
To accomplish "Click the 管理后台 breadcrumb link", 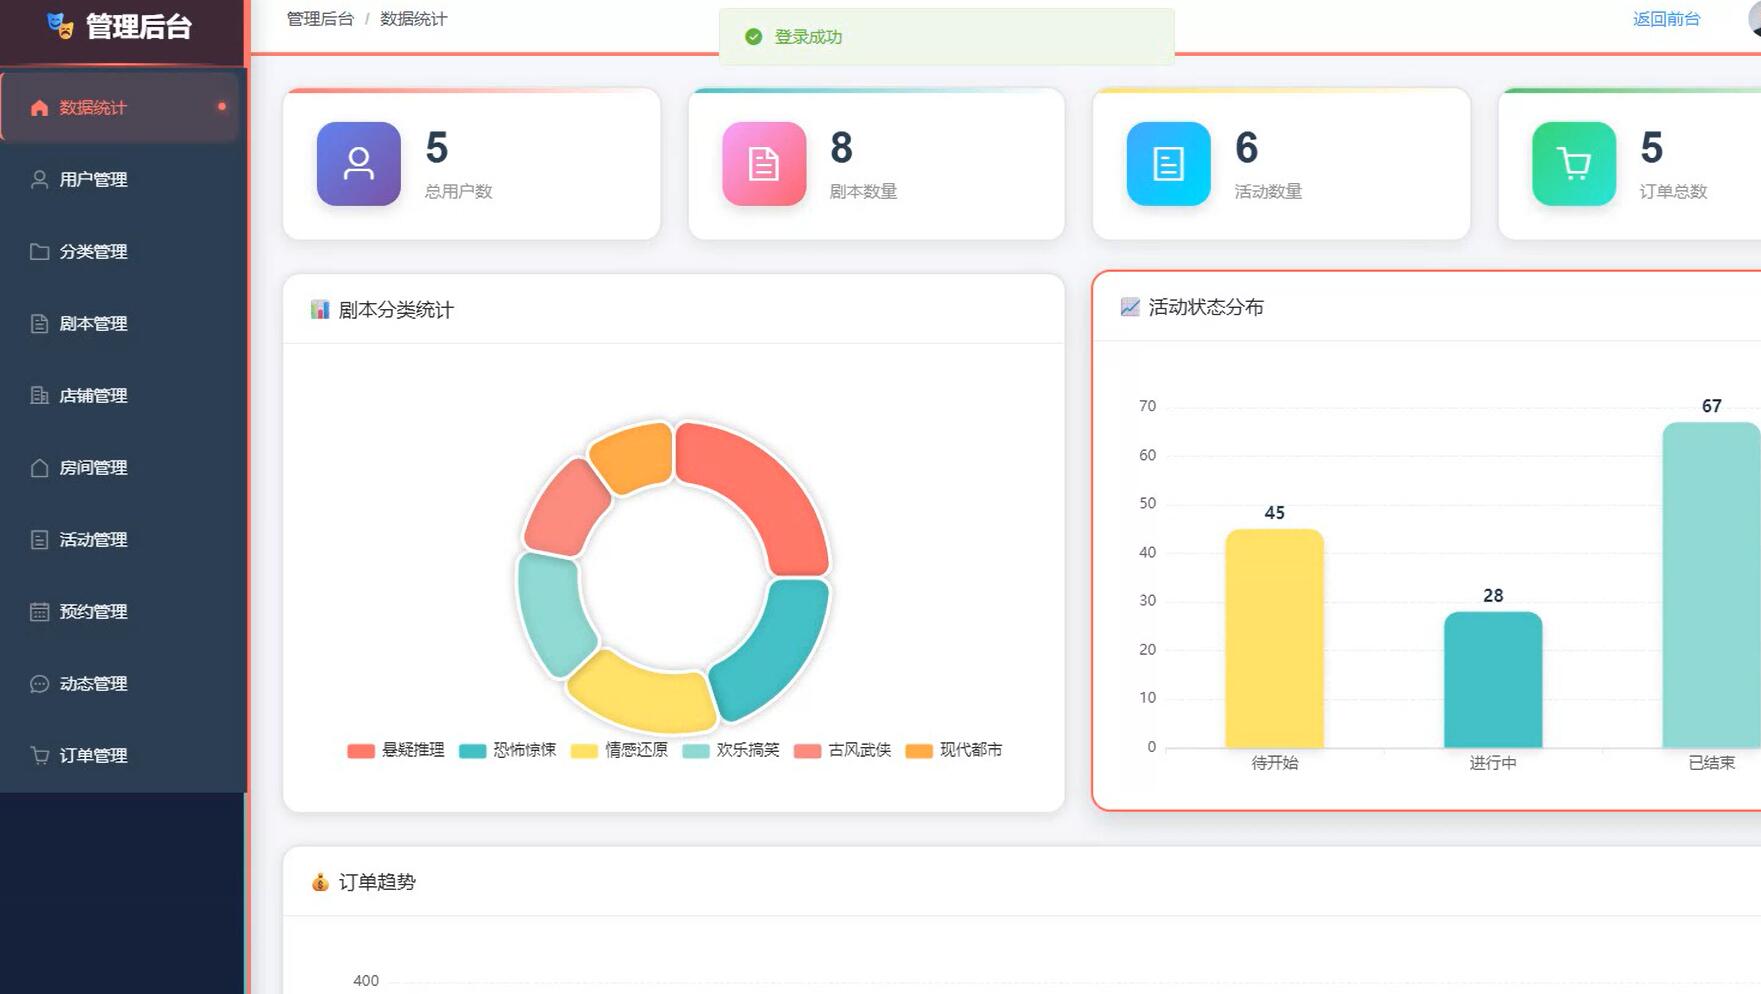I will pyautogui.click(x=320, y=19).
